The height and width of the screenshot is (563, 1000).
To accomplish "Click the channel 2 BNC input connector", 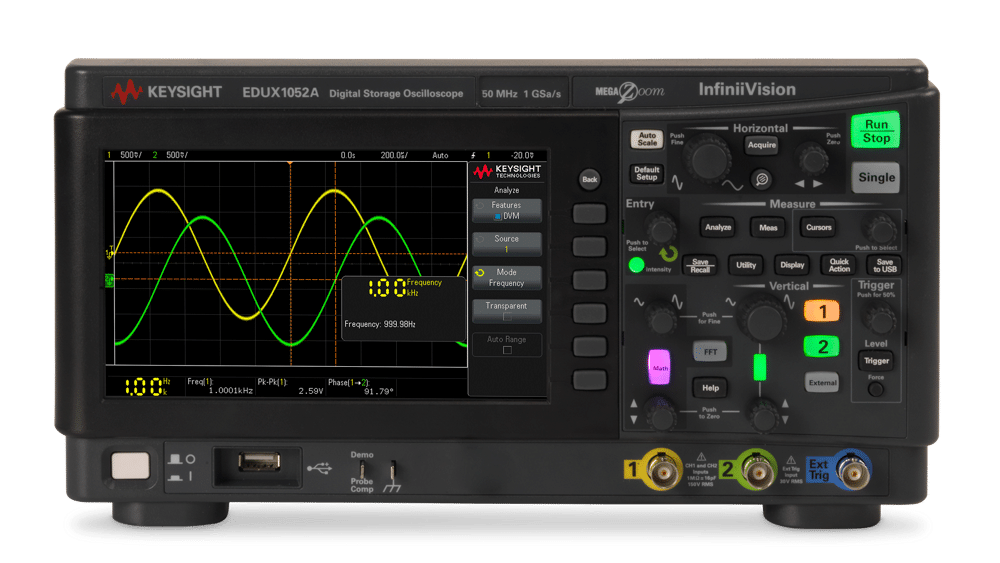I will [758, 471].
